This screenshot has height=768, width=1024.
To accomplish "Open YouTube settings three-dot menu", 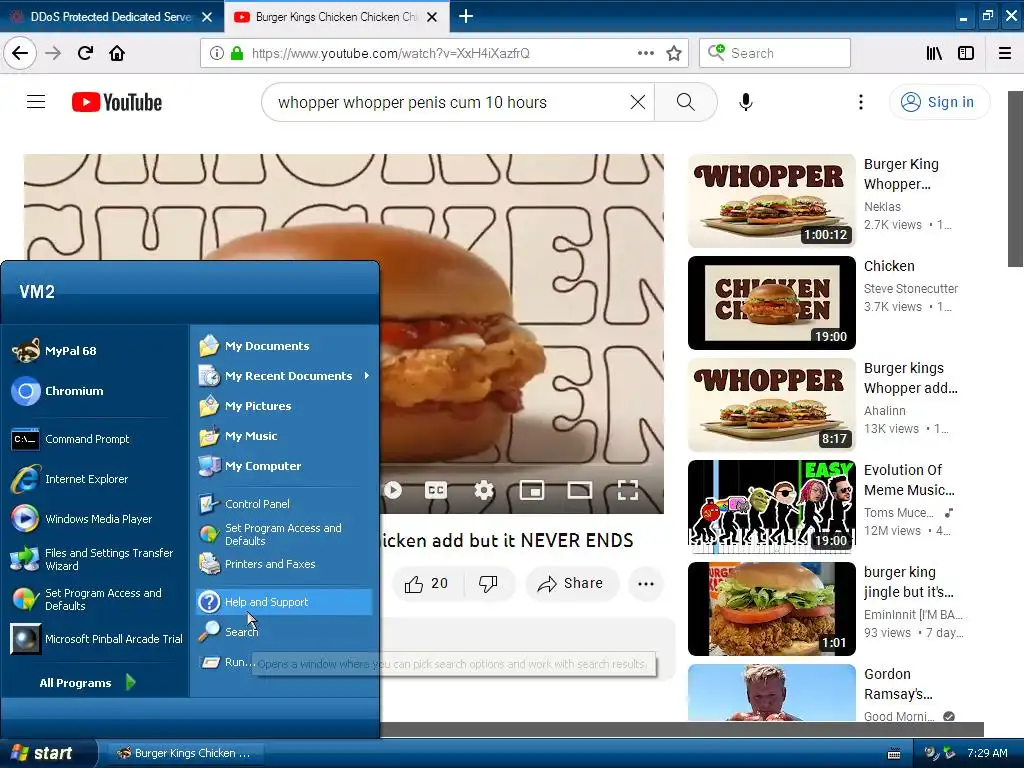I will [861, 102].
